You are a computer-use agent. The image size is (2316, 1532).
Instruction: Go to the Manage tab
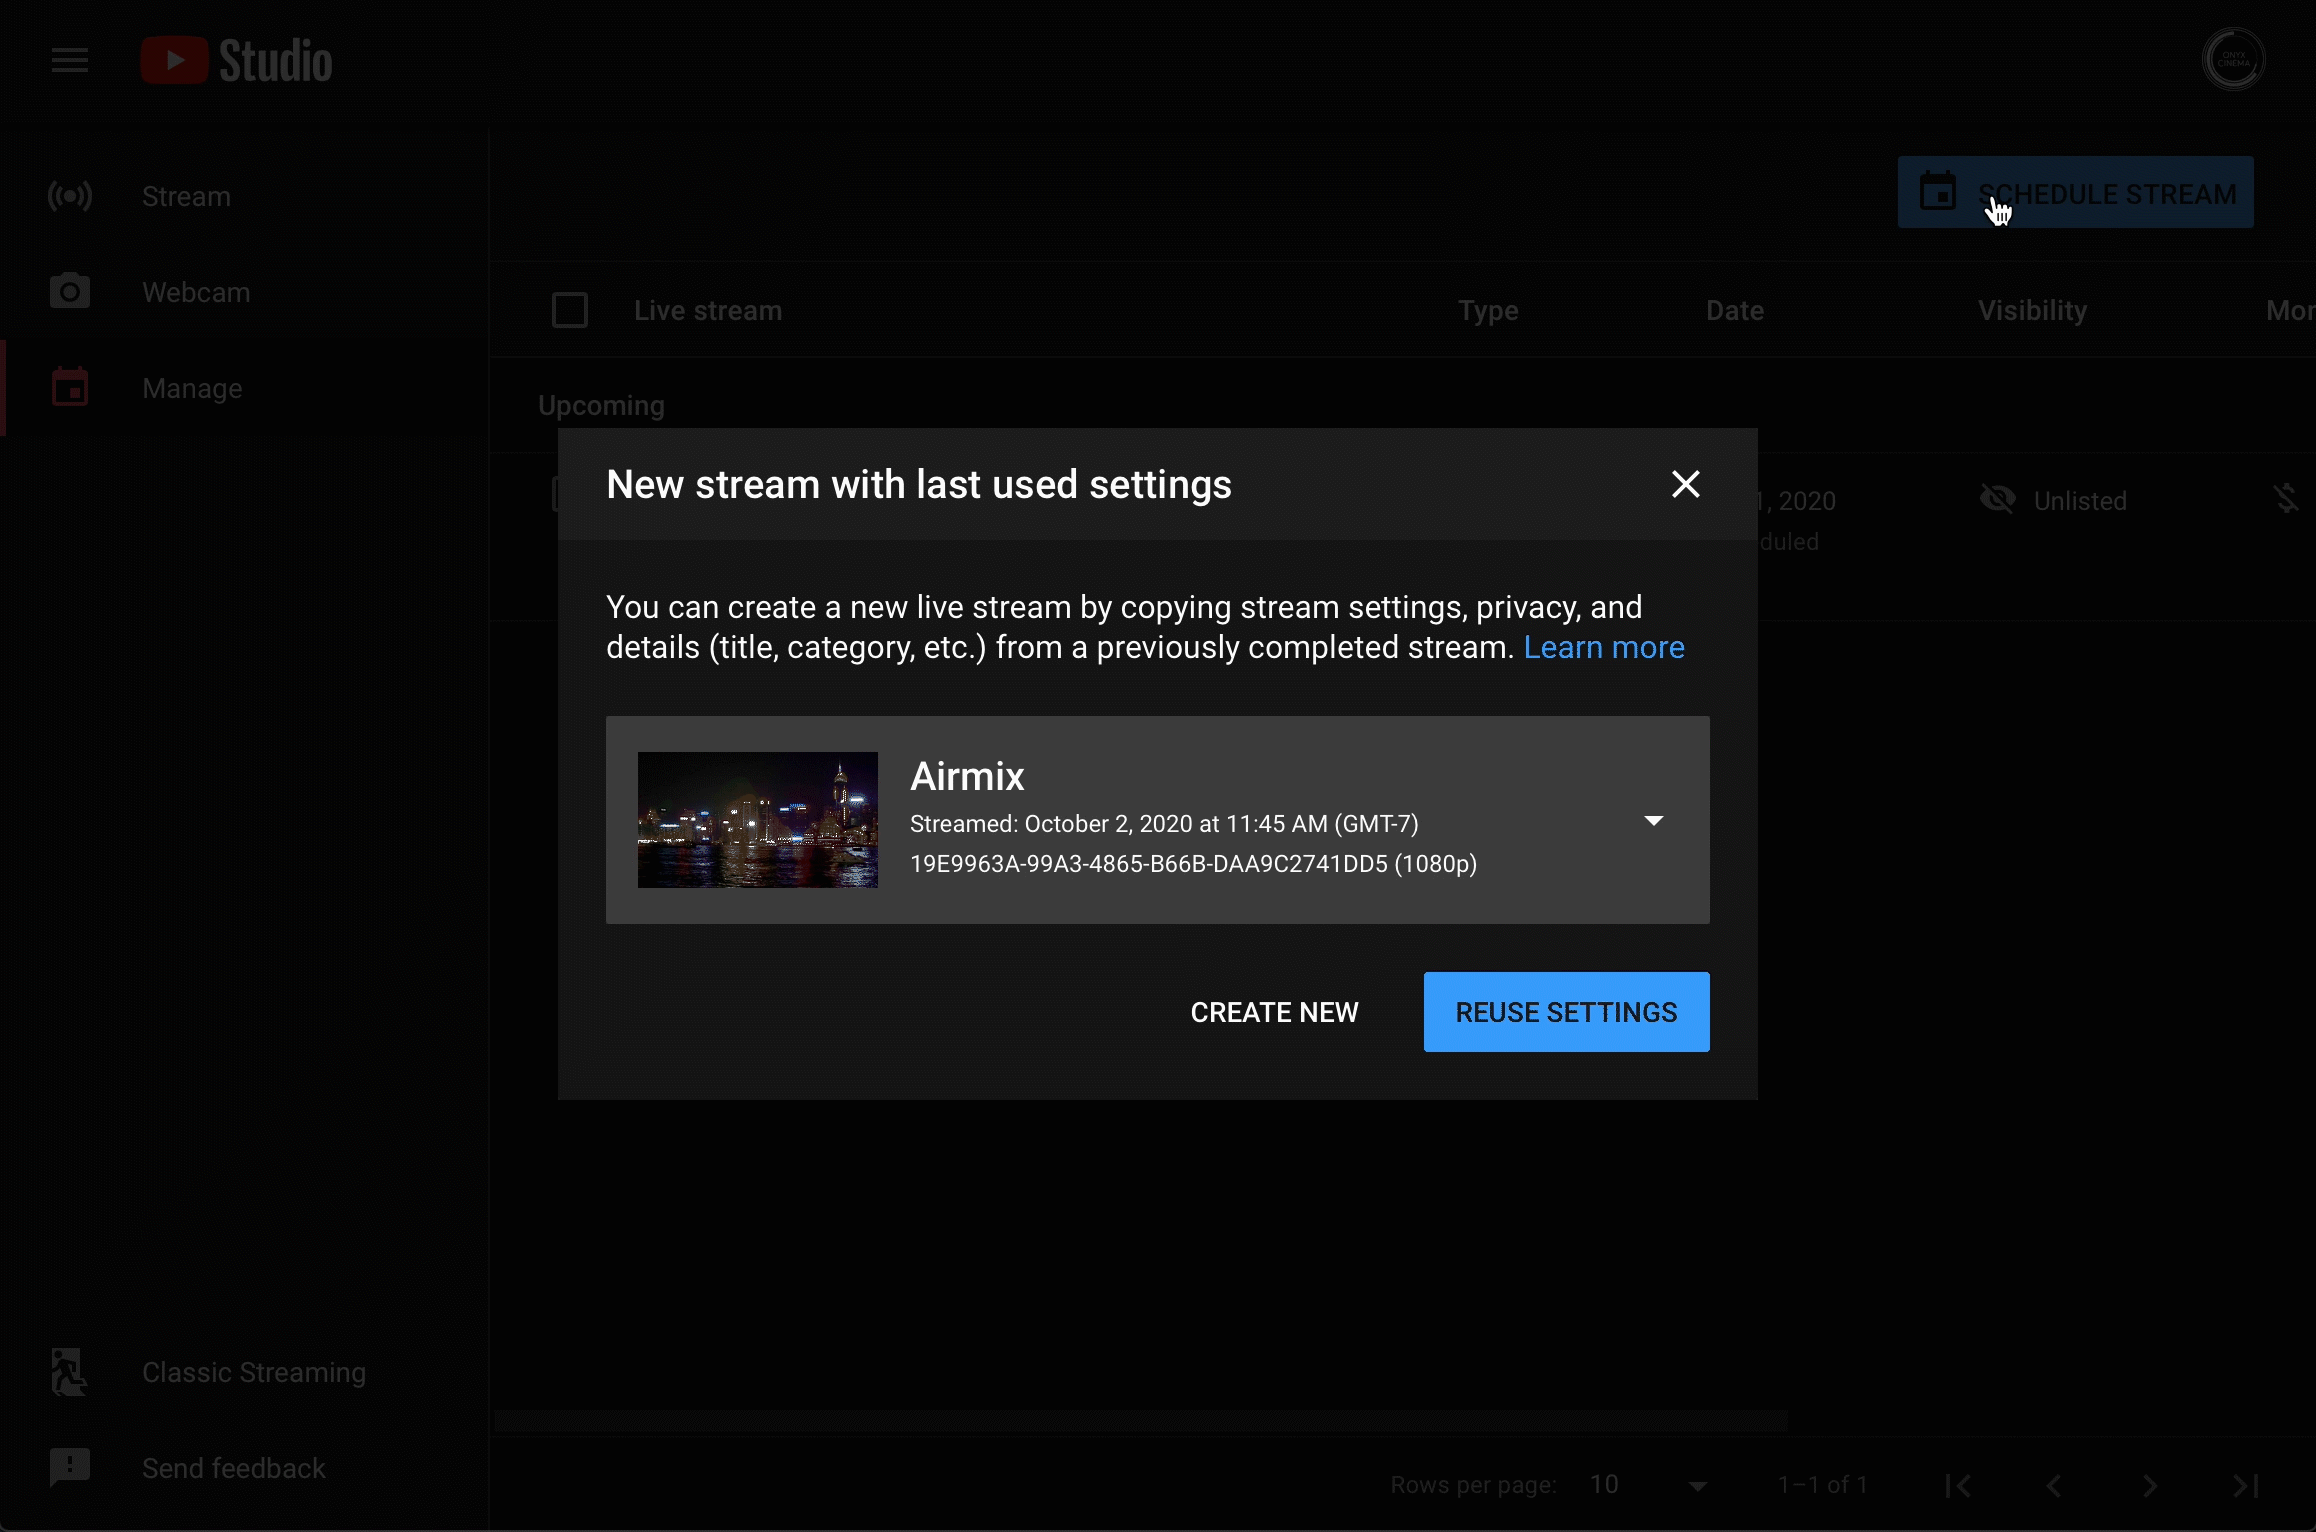tap(192, 388)
